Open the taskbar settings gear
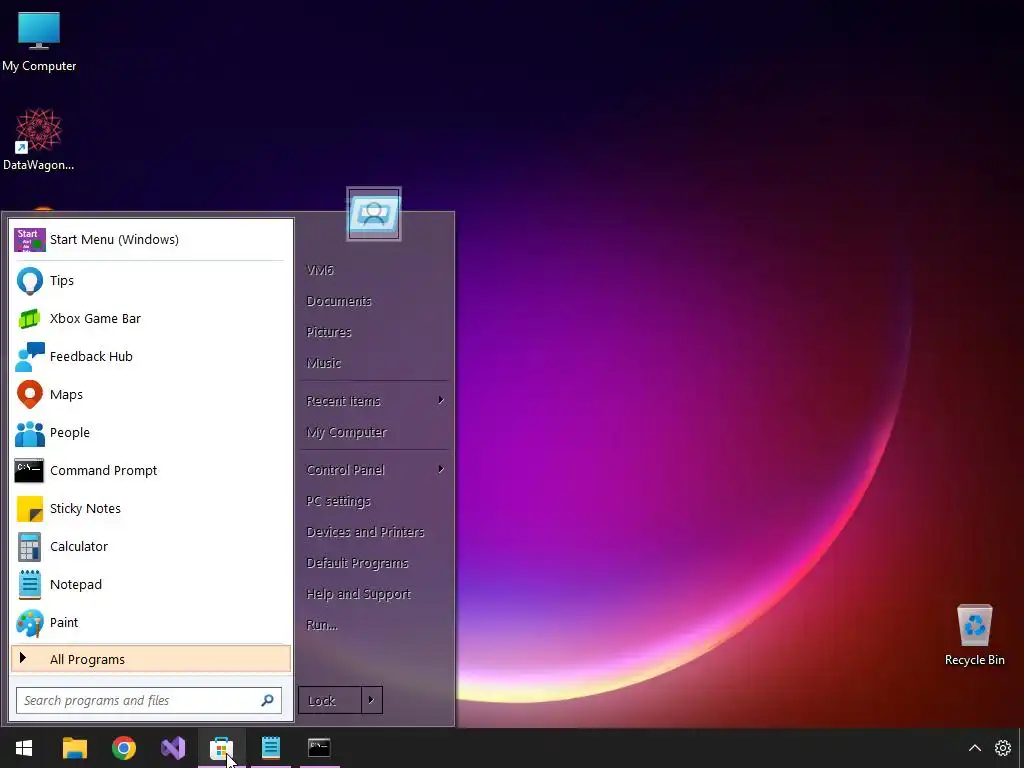 pyautogui.click(x=1002, y=748)
